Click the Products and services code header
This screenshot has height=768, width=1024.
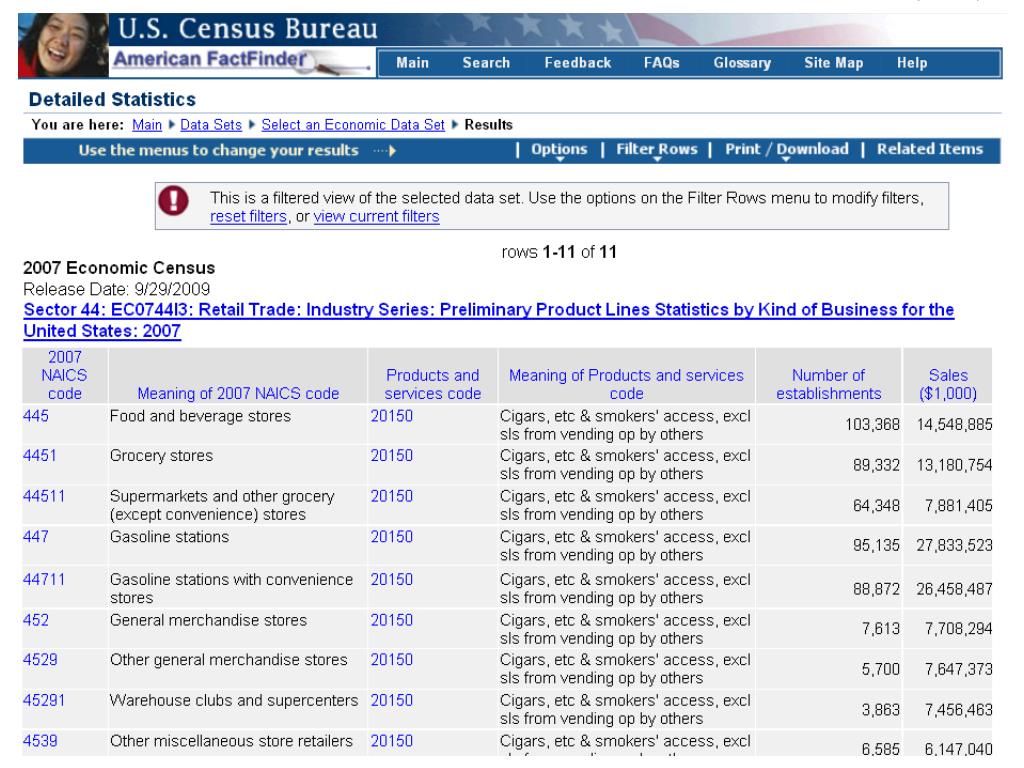pos(432,385)
